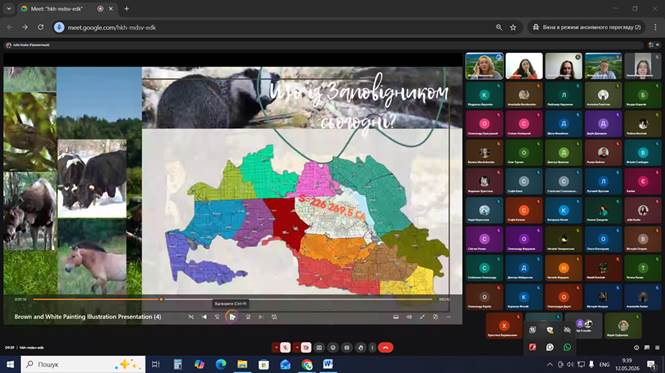Open Microsoft Word from the taskbar
Viewport: 665px width, 373px height.
[328, 365]
